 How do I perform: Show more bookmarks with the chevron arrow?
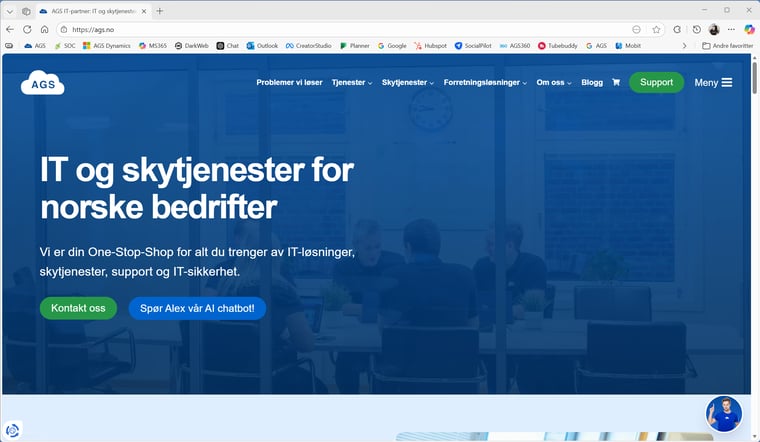point(684,46)
